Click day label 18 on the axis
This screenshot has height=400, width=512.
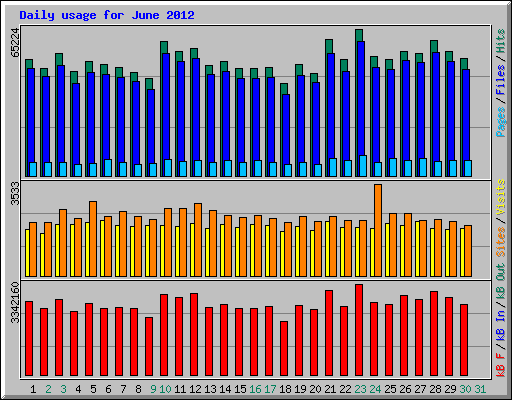(x=285, y=389)
